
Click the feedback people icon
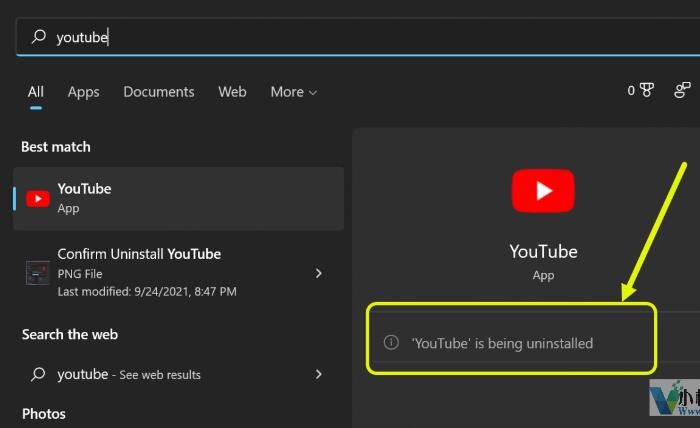click(x=682, y=90)
